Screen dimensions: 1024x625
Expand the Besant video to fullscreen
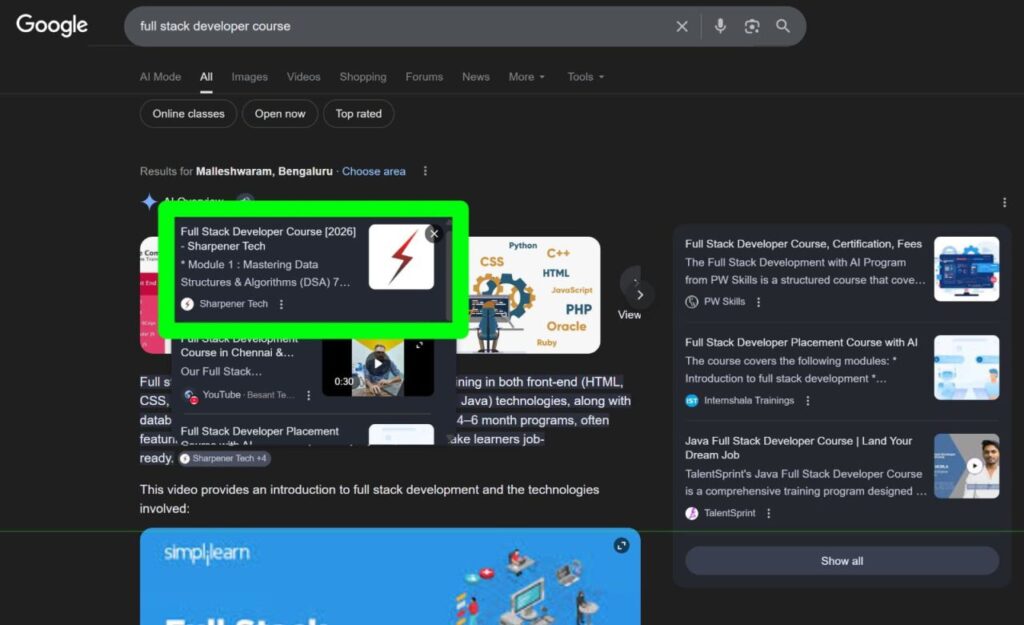pyautogui.click(x=419, y=345)
